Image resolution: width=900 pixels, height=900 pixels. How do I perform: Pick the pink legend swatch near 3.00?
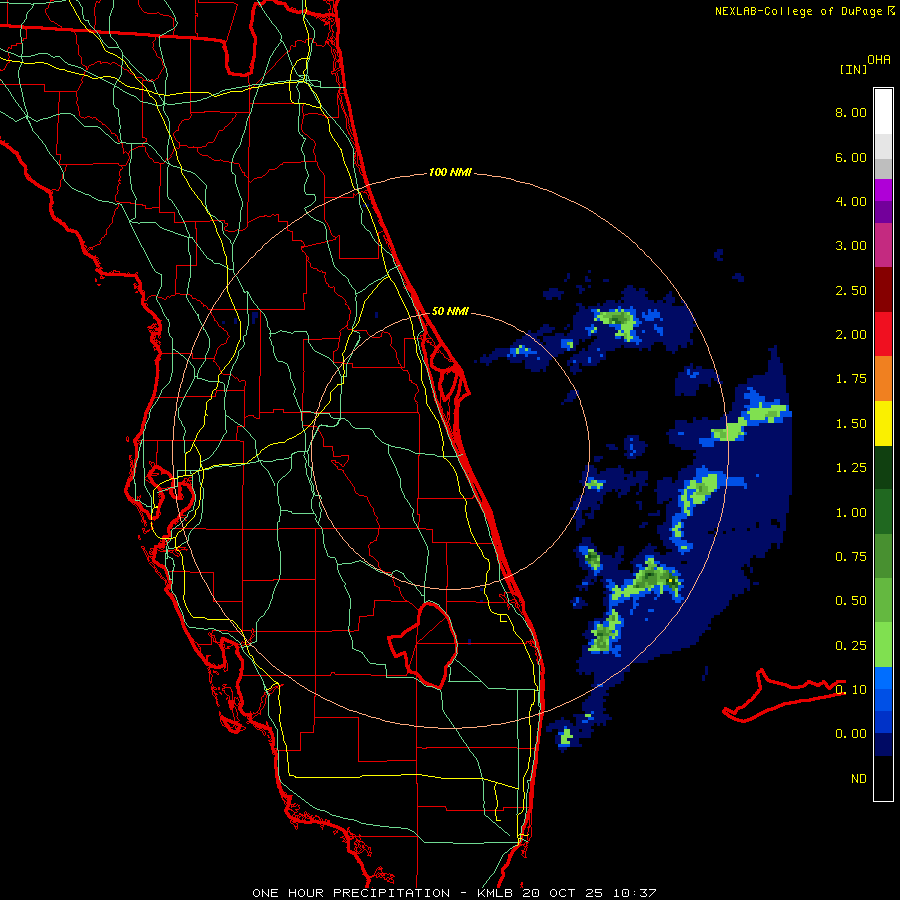pyautogui.click(x=883, y=245)
